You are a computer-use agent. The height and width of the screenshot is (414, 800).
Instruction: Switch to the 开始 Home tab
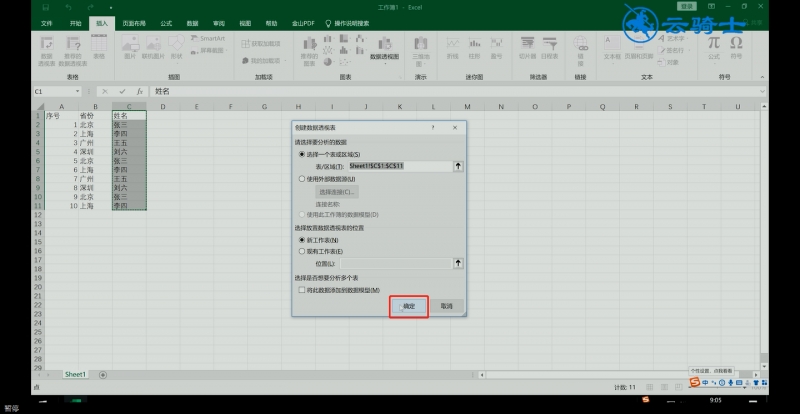(76, 23)
